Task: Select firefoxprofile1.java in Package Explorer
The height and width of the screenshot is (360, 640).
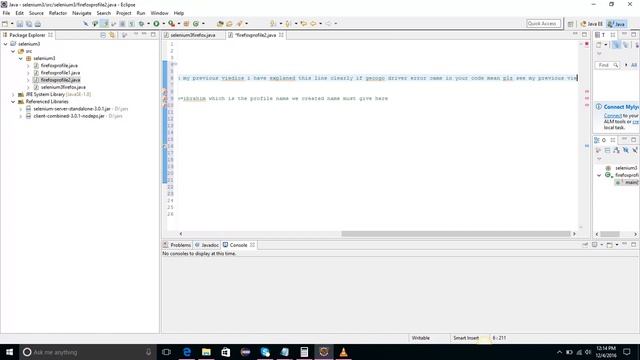Action: tap(60, 73)
